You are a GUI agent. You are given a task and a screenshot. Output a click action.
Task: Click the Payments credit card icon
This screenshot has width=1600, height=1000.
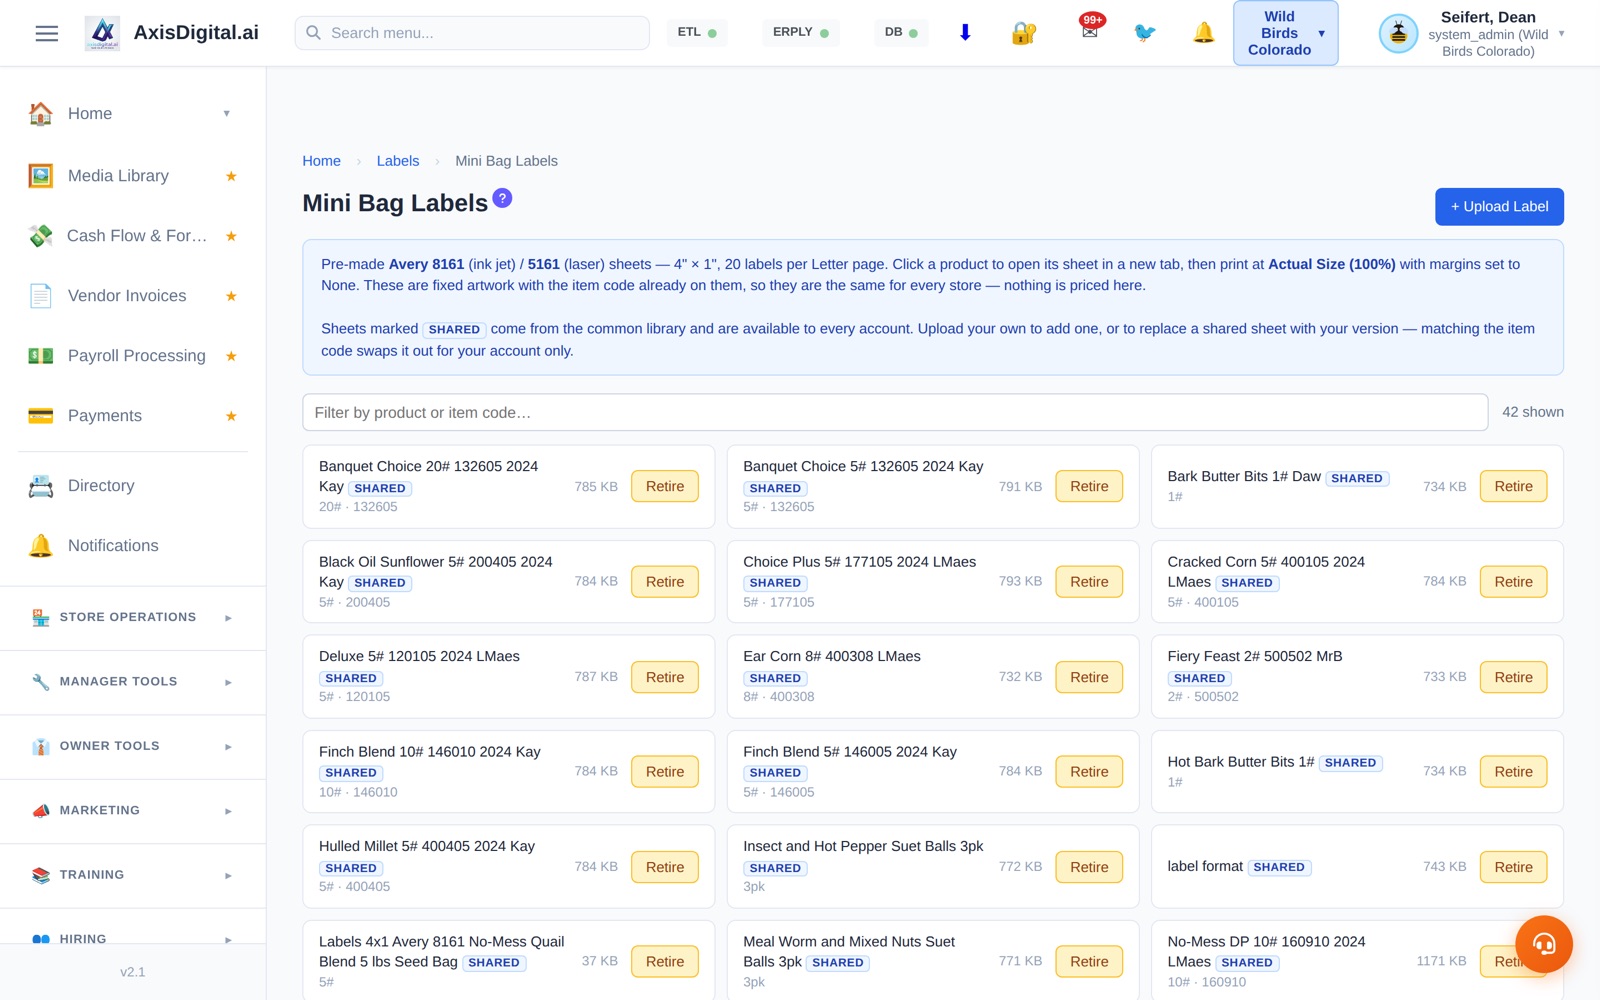coord(41,416)
